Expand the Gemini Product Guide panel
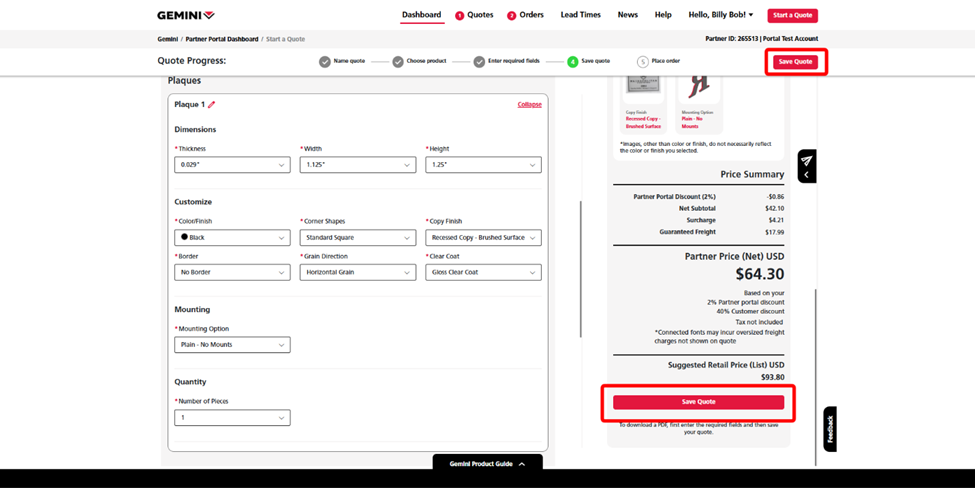 click(487, 464)
